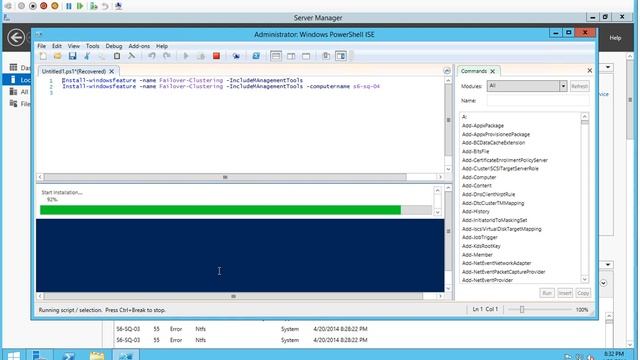The image size is (640, 360).
Task: Select Add-JobTrigger in command list
Action: tap(480, 237)
